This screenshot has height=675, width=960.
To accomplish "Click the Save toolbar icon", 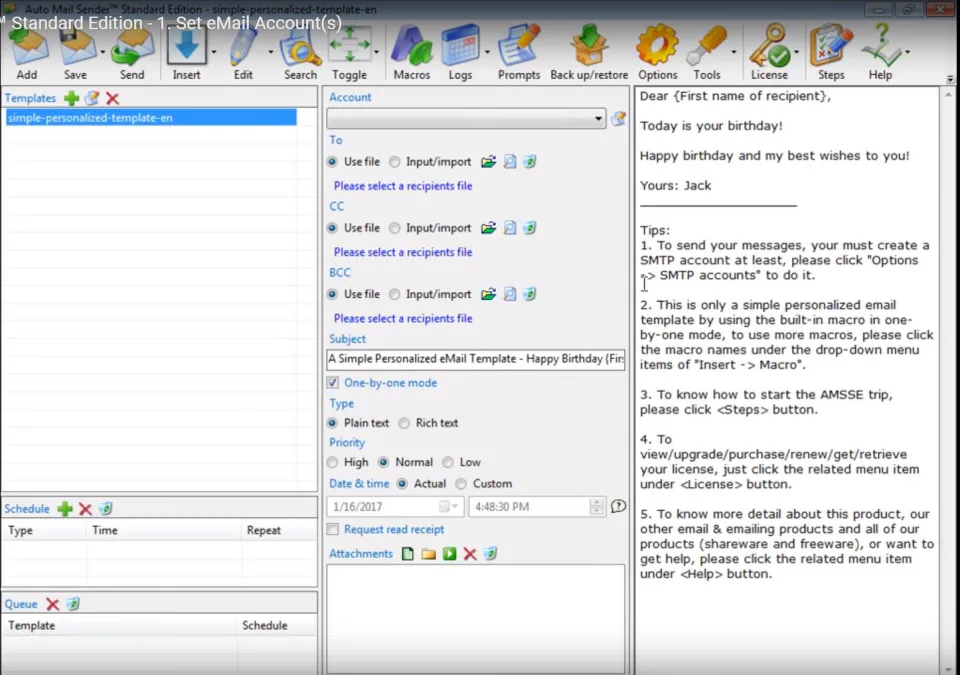I will coord(76,55).
